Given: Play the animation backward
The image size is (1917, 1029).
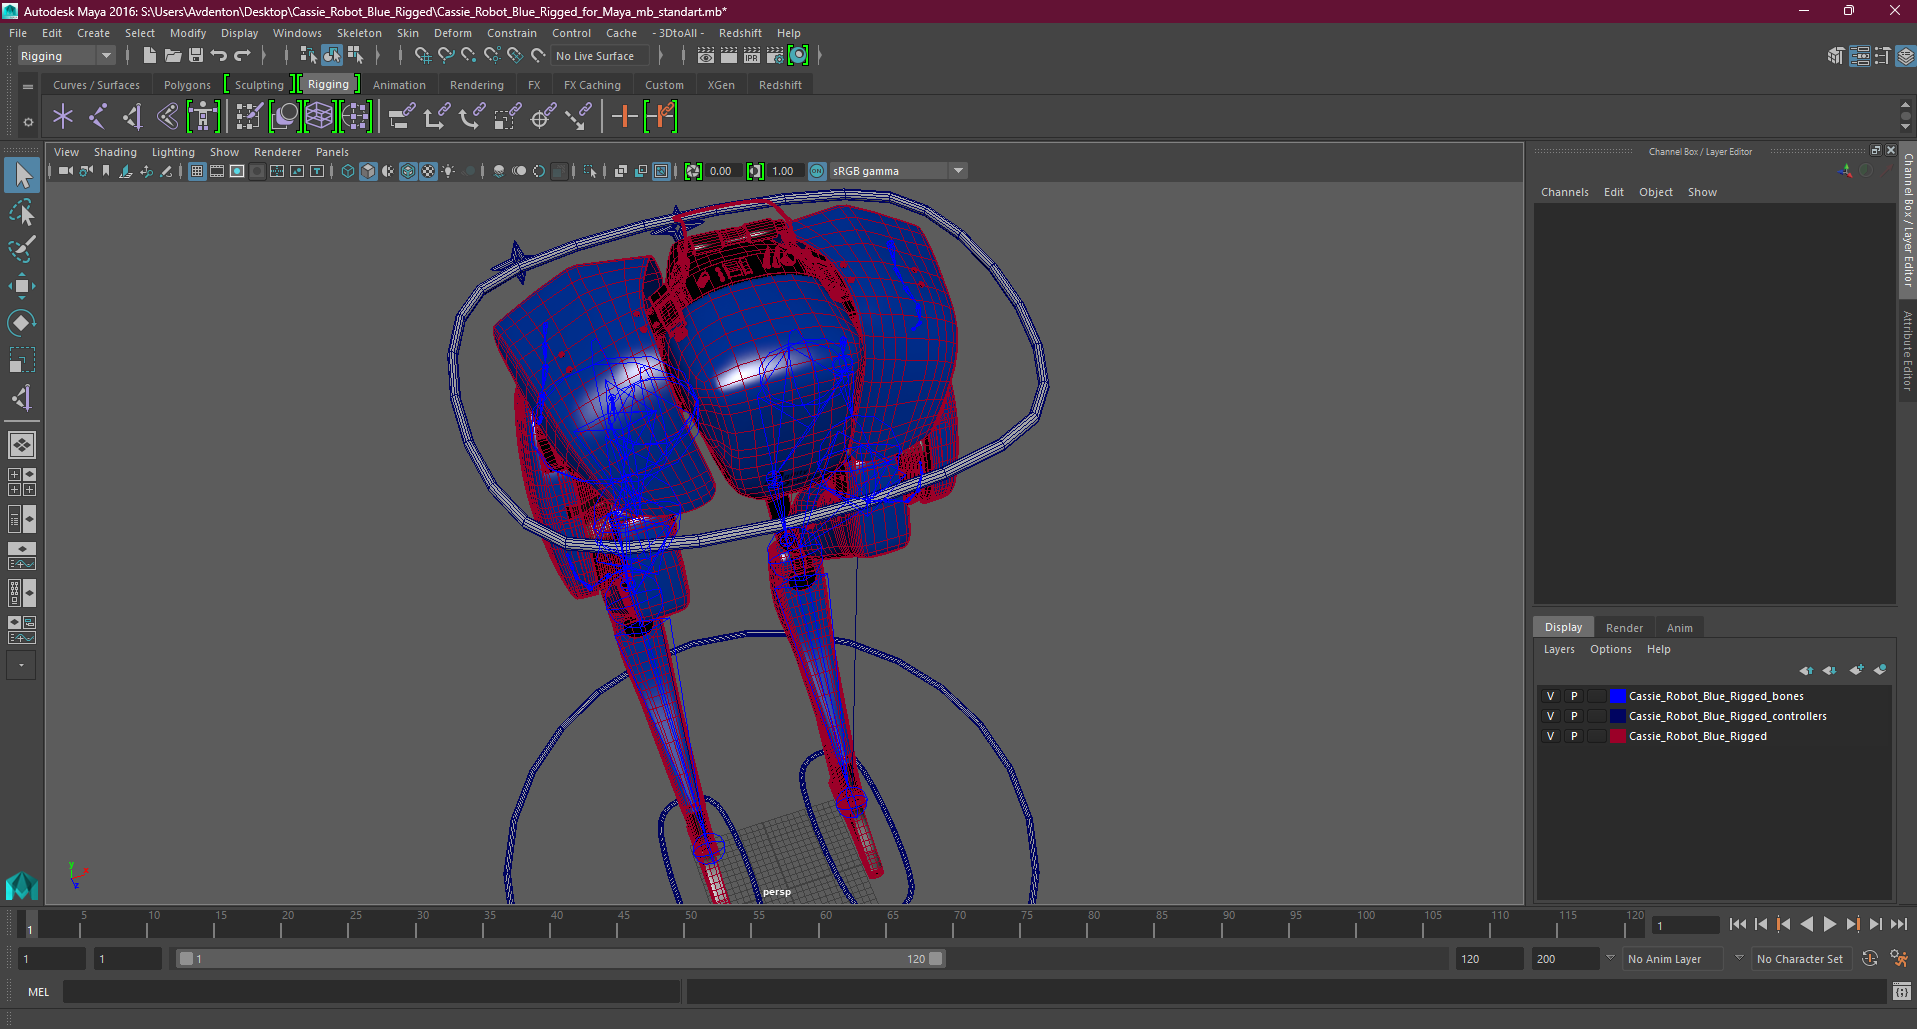Looking at the screenshot, I should pos(1806,924).
